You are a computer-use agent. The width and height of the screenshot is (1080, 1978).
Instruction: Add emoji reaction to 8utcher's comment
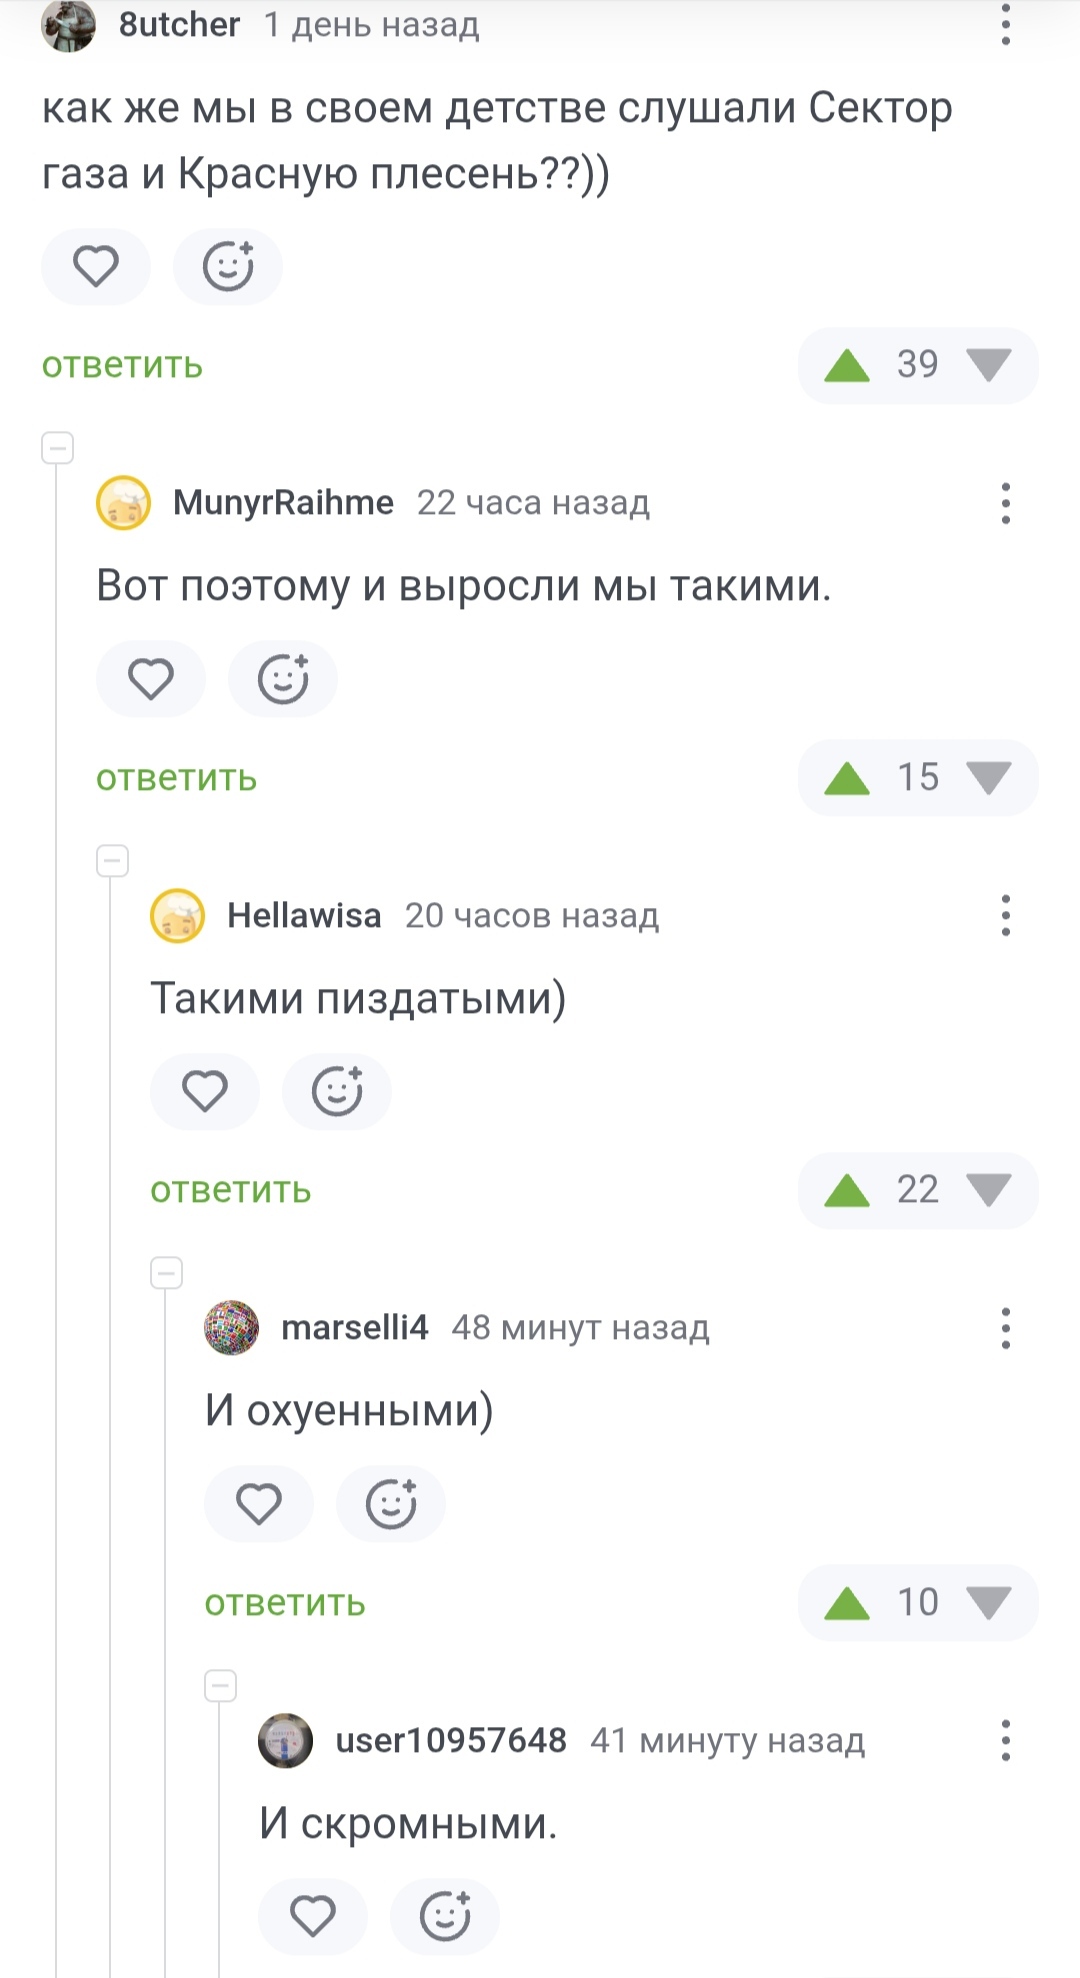228,267
